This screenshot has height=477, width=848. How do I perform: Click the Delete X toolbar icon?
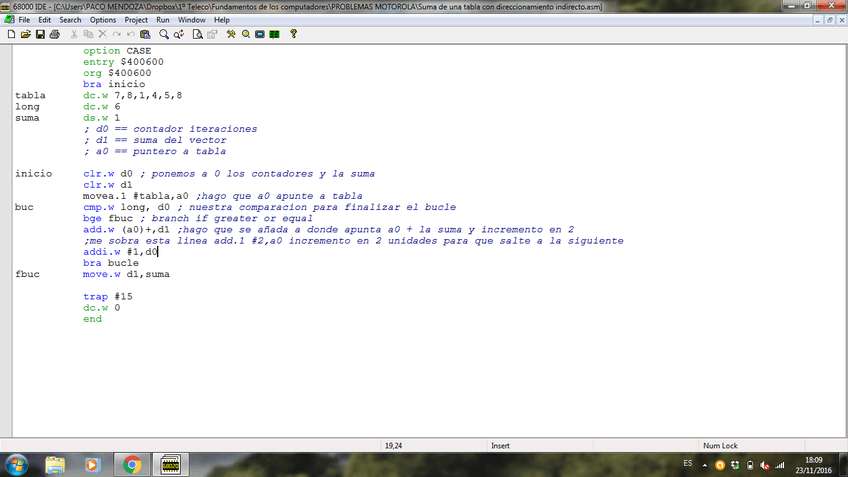(102, 34)
